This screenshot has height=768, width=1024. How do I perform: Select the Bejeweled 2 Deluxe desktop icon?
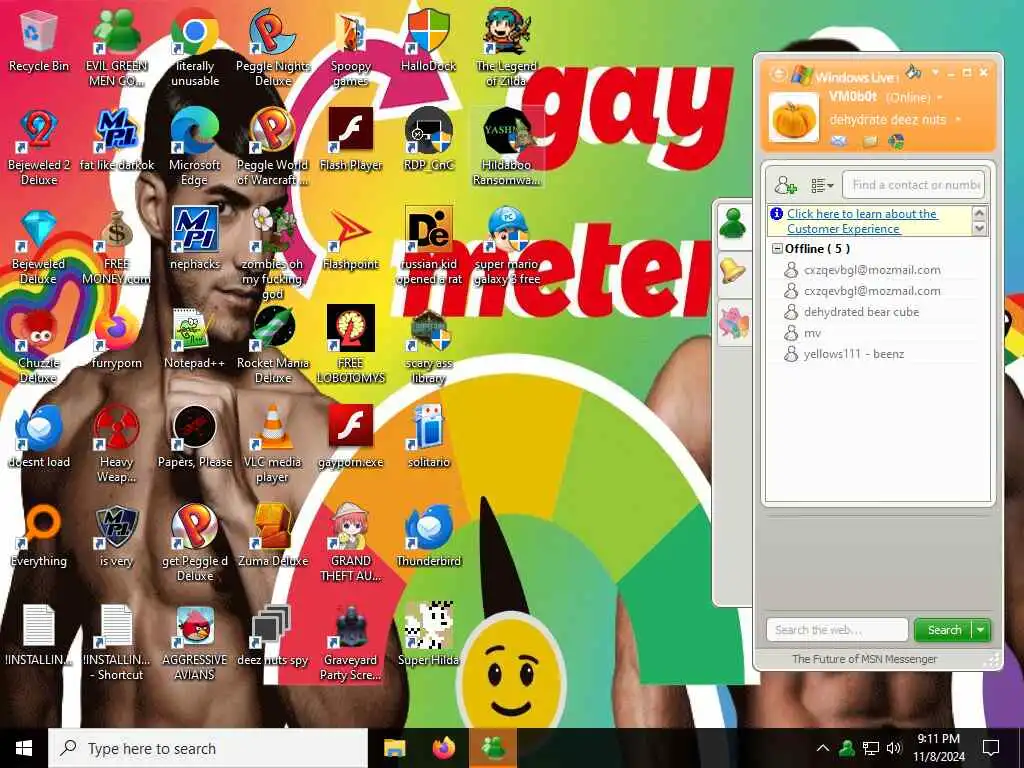tap(39, 147)
